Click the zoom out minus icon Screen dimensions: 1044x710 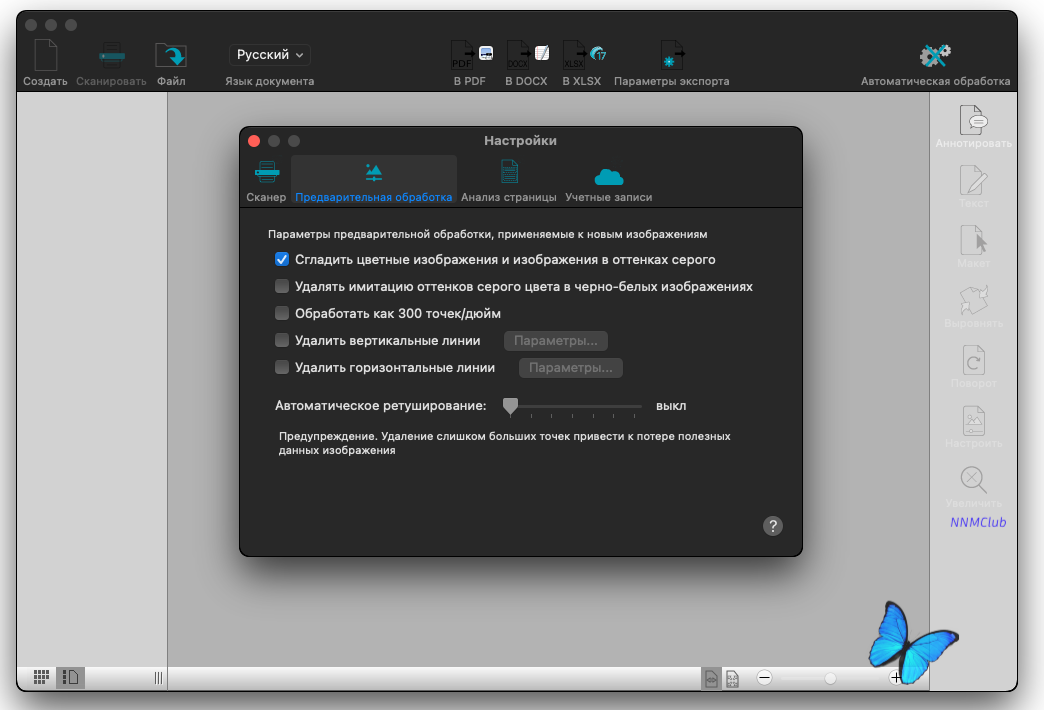764,678
